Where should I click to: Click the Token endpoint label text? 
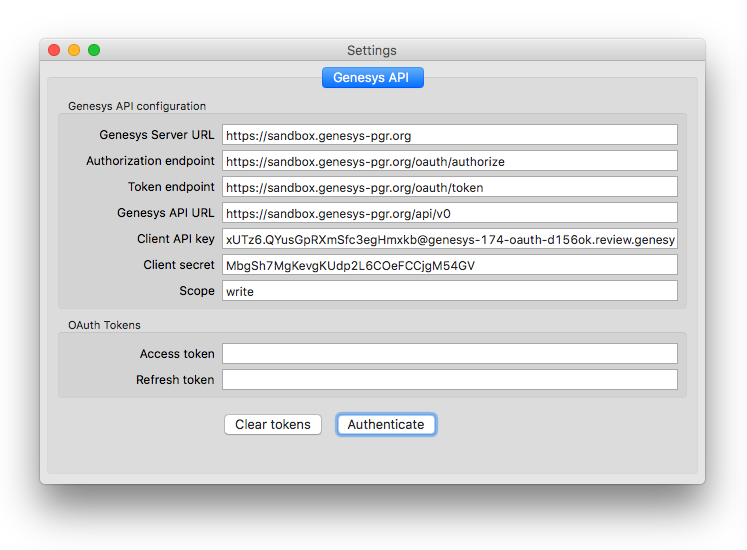(171, 187)
